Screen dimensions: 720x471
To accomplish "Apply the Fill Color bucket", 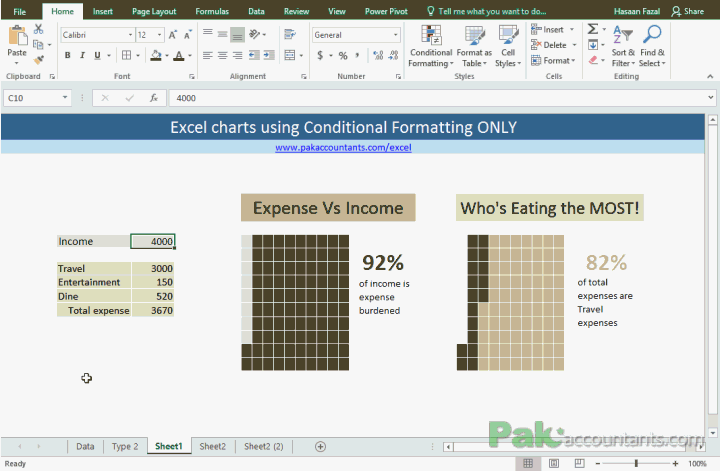I will pyautogui.click(x=156, y=56).
